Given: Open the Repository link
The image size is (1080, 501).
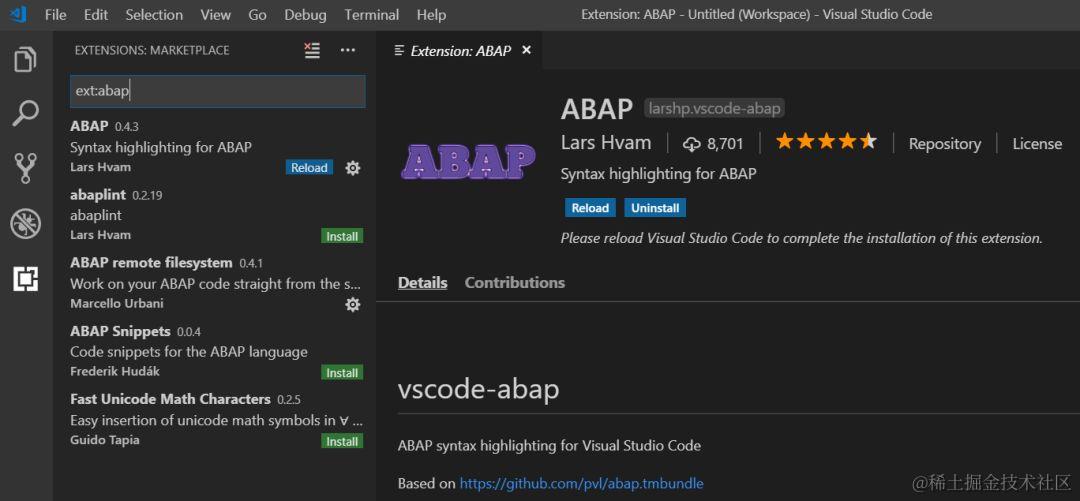Looking at the screenshot, I should [944, 143].
